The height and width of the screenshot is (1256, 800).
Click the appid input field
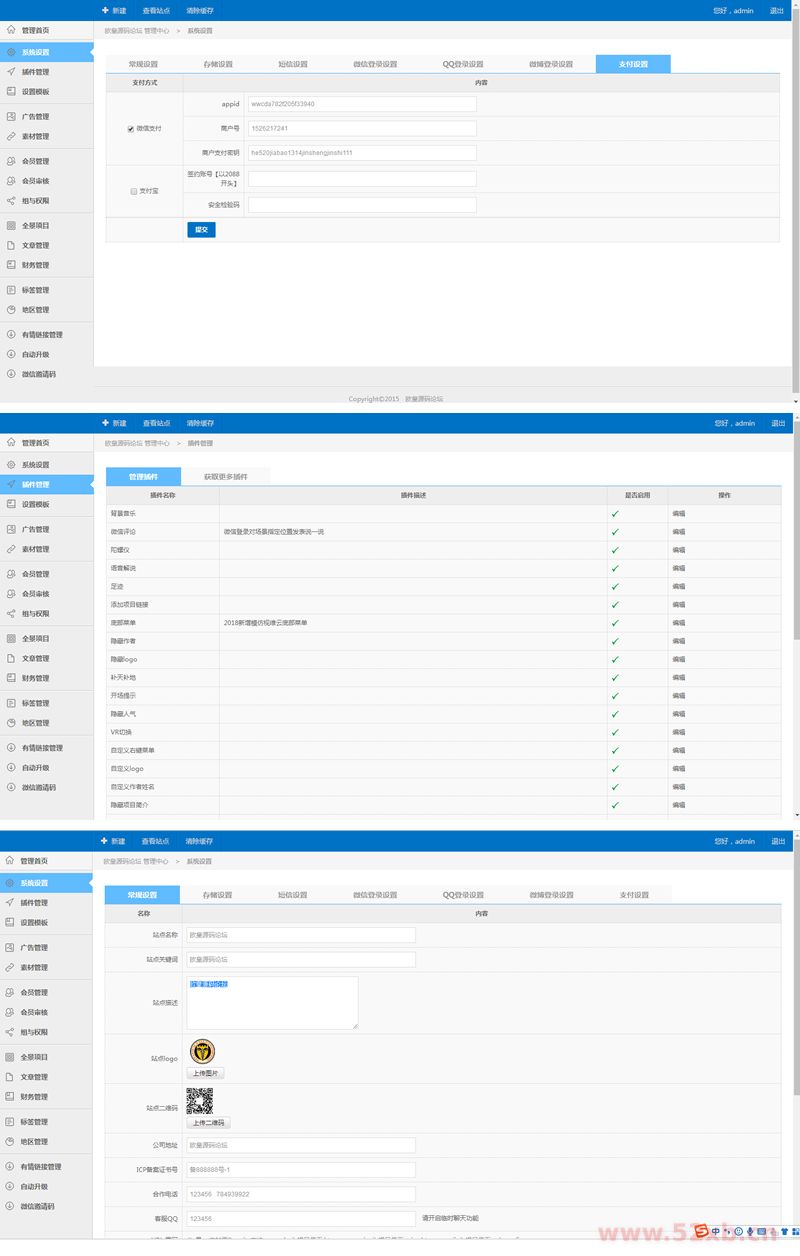(362, 104)
